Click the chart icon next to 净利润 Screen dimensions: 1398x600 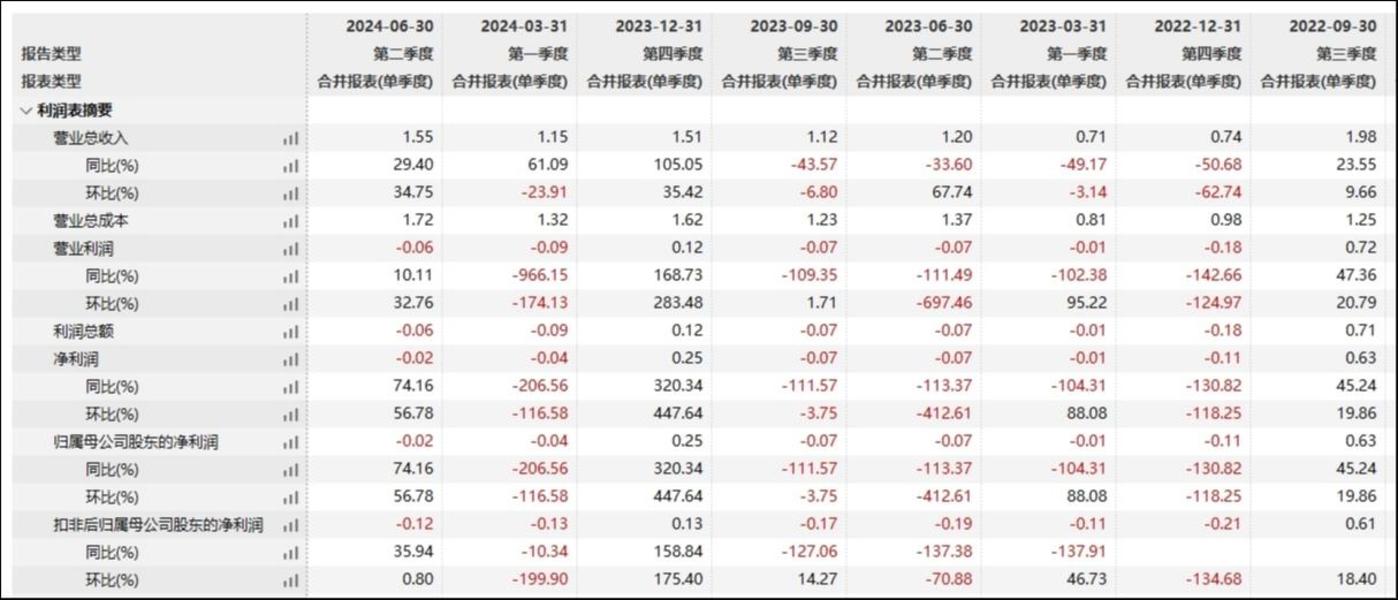click(x=290, y=359)
